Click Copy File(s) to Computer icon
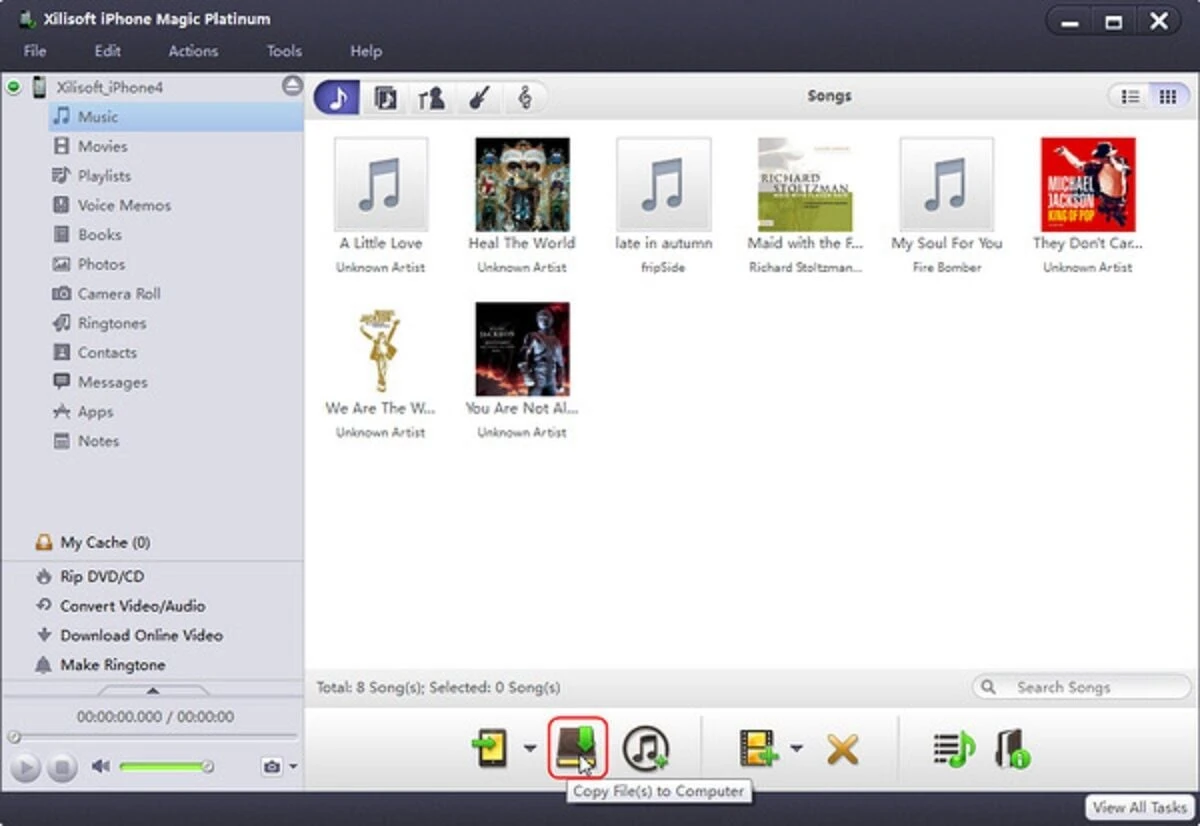This screenshot has width=1200, height=826. (x=578, y=748)
